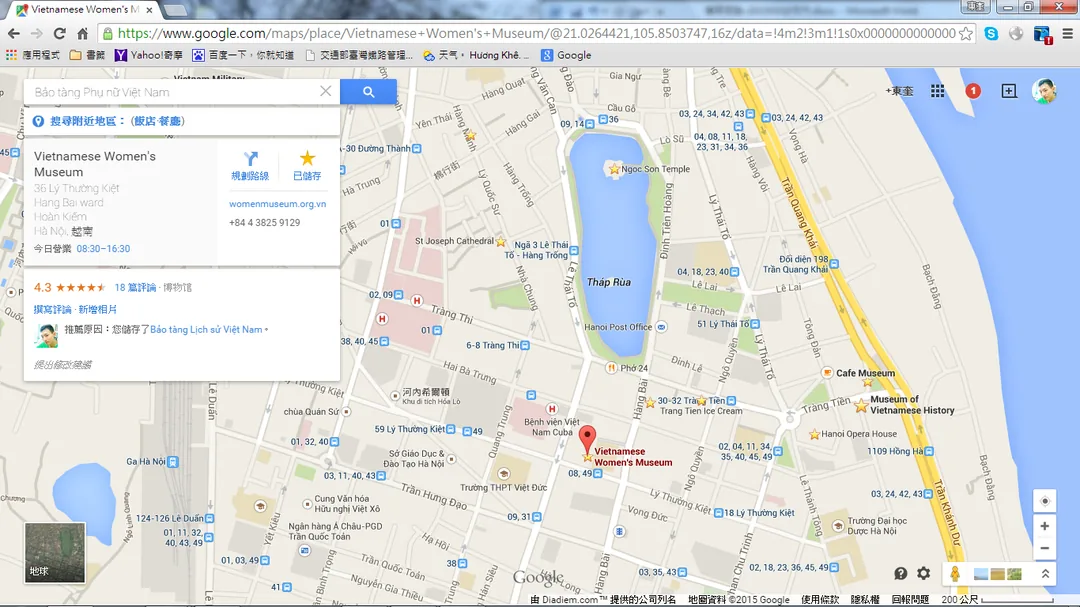Click the report a problem link in footer
This screenshot has height=607, width=1080.
[911, 600]
